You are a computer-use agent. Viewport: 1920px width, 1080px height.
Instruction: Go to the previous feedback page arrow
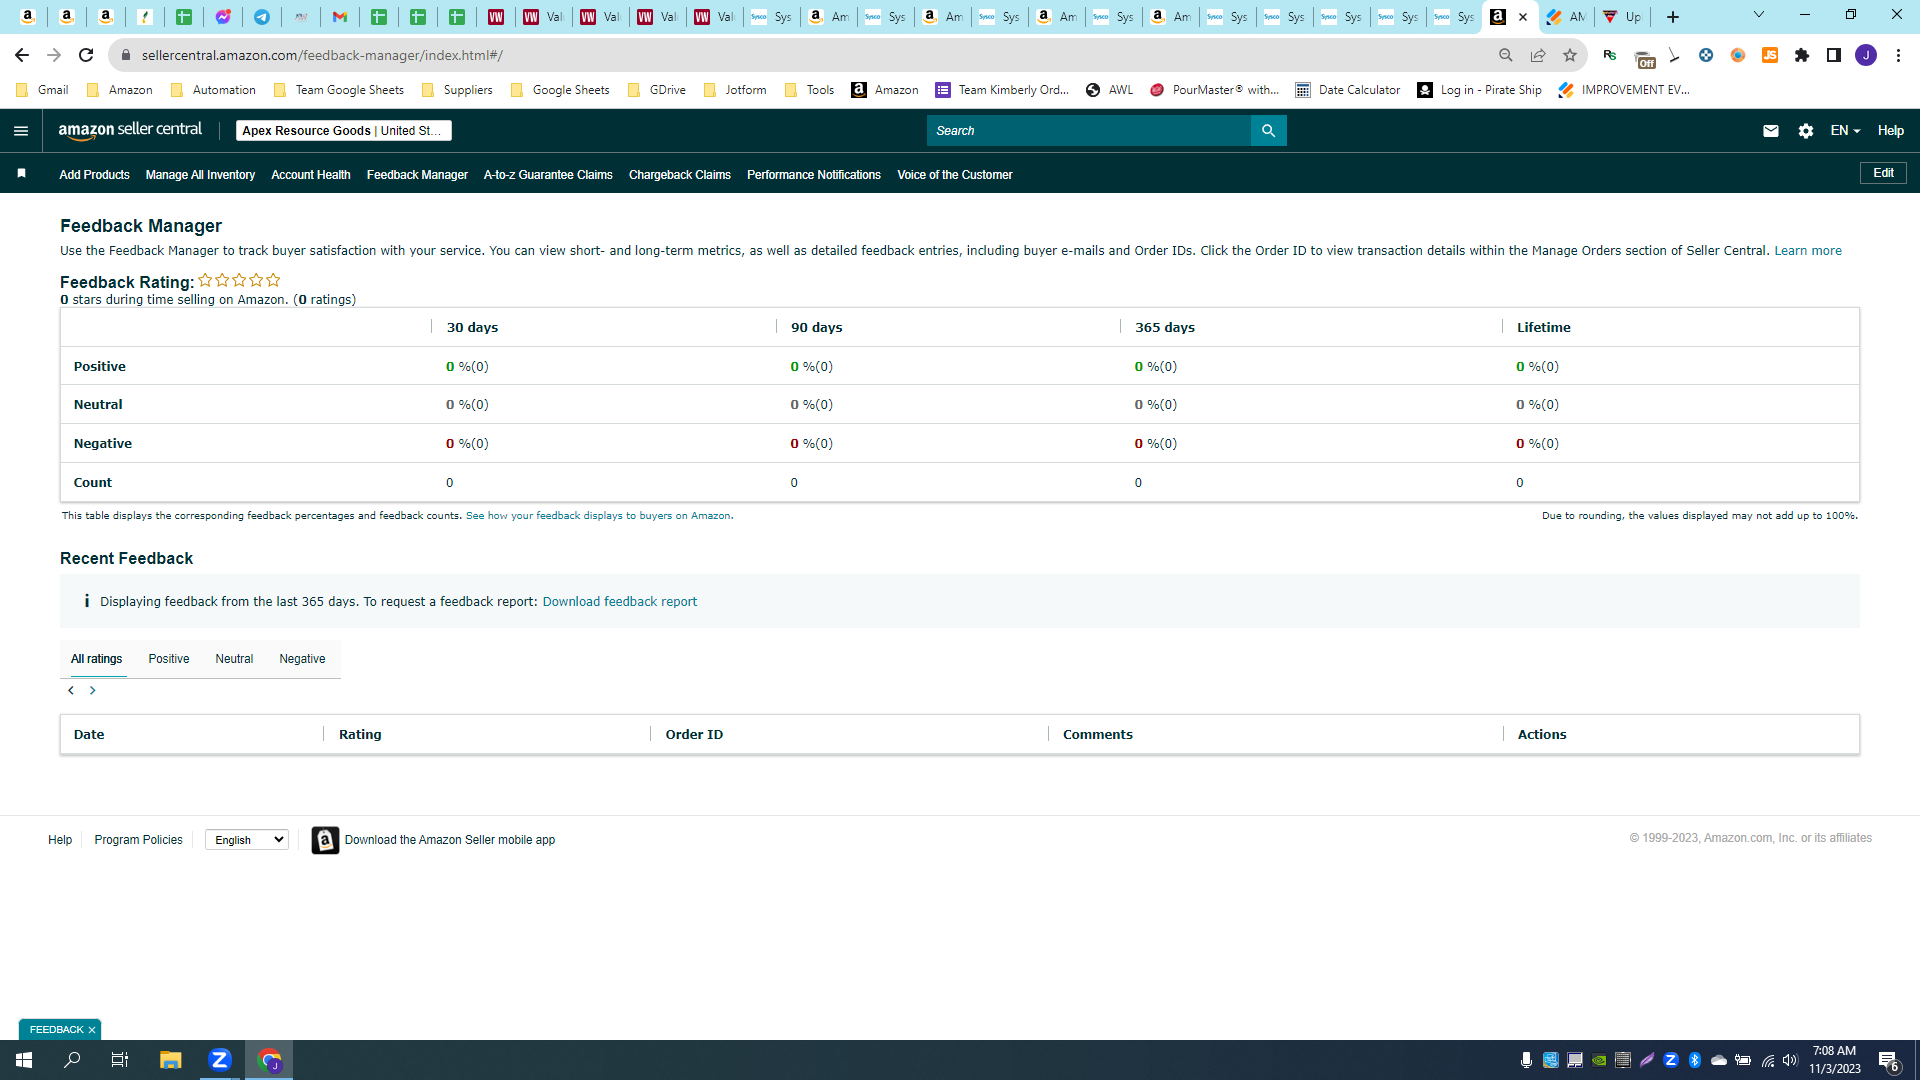70,690
